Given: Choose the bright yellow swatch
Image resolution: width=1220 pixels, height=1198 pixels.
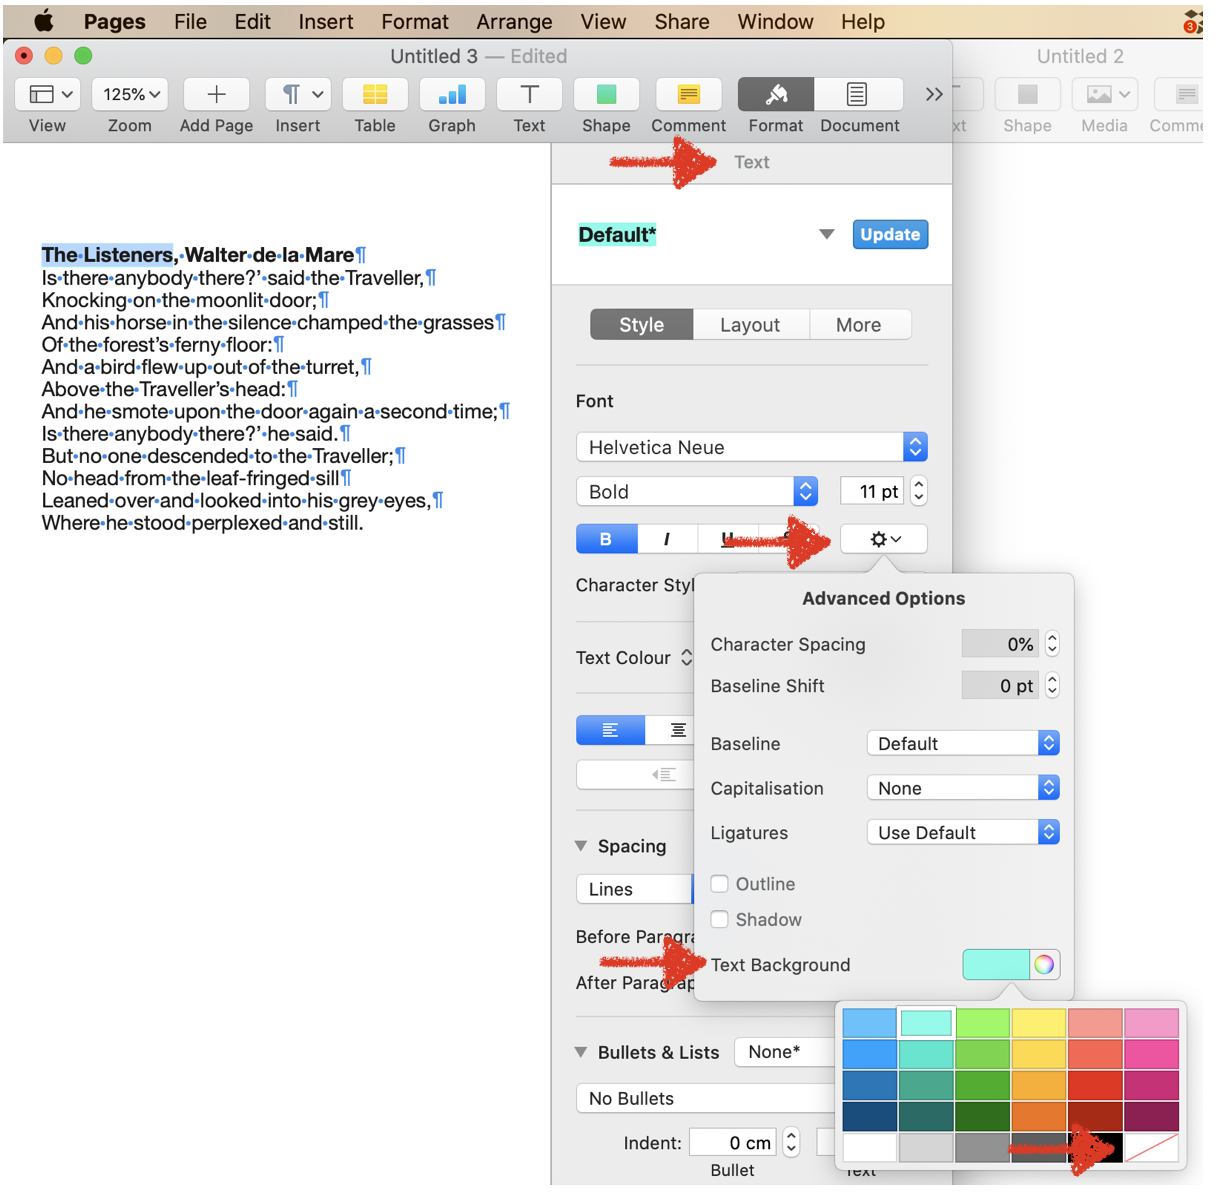Looking at the screenshot, I should point(1039,1023).
